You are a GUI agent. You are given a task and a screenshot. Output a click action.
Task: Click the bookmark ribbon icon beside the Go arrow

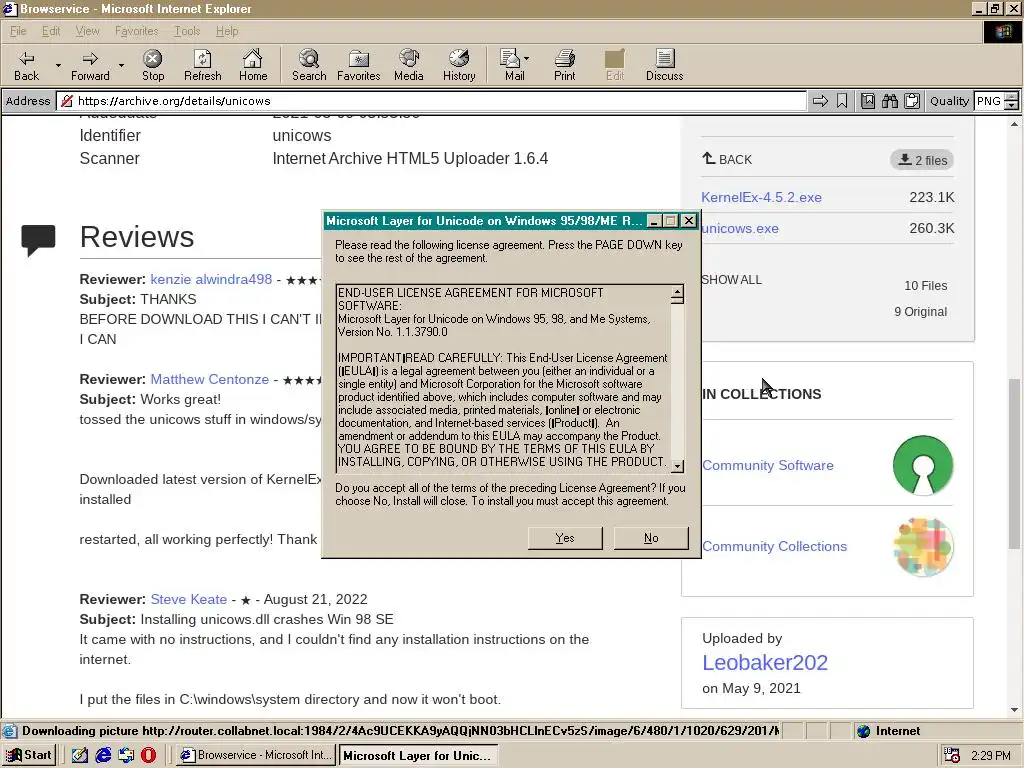(x=842, y=101)
